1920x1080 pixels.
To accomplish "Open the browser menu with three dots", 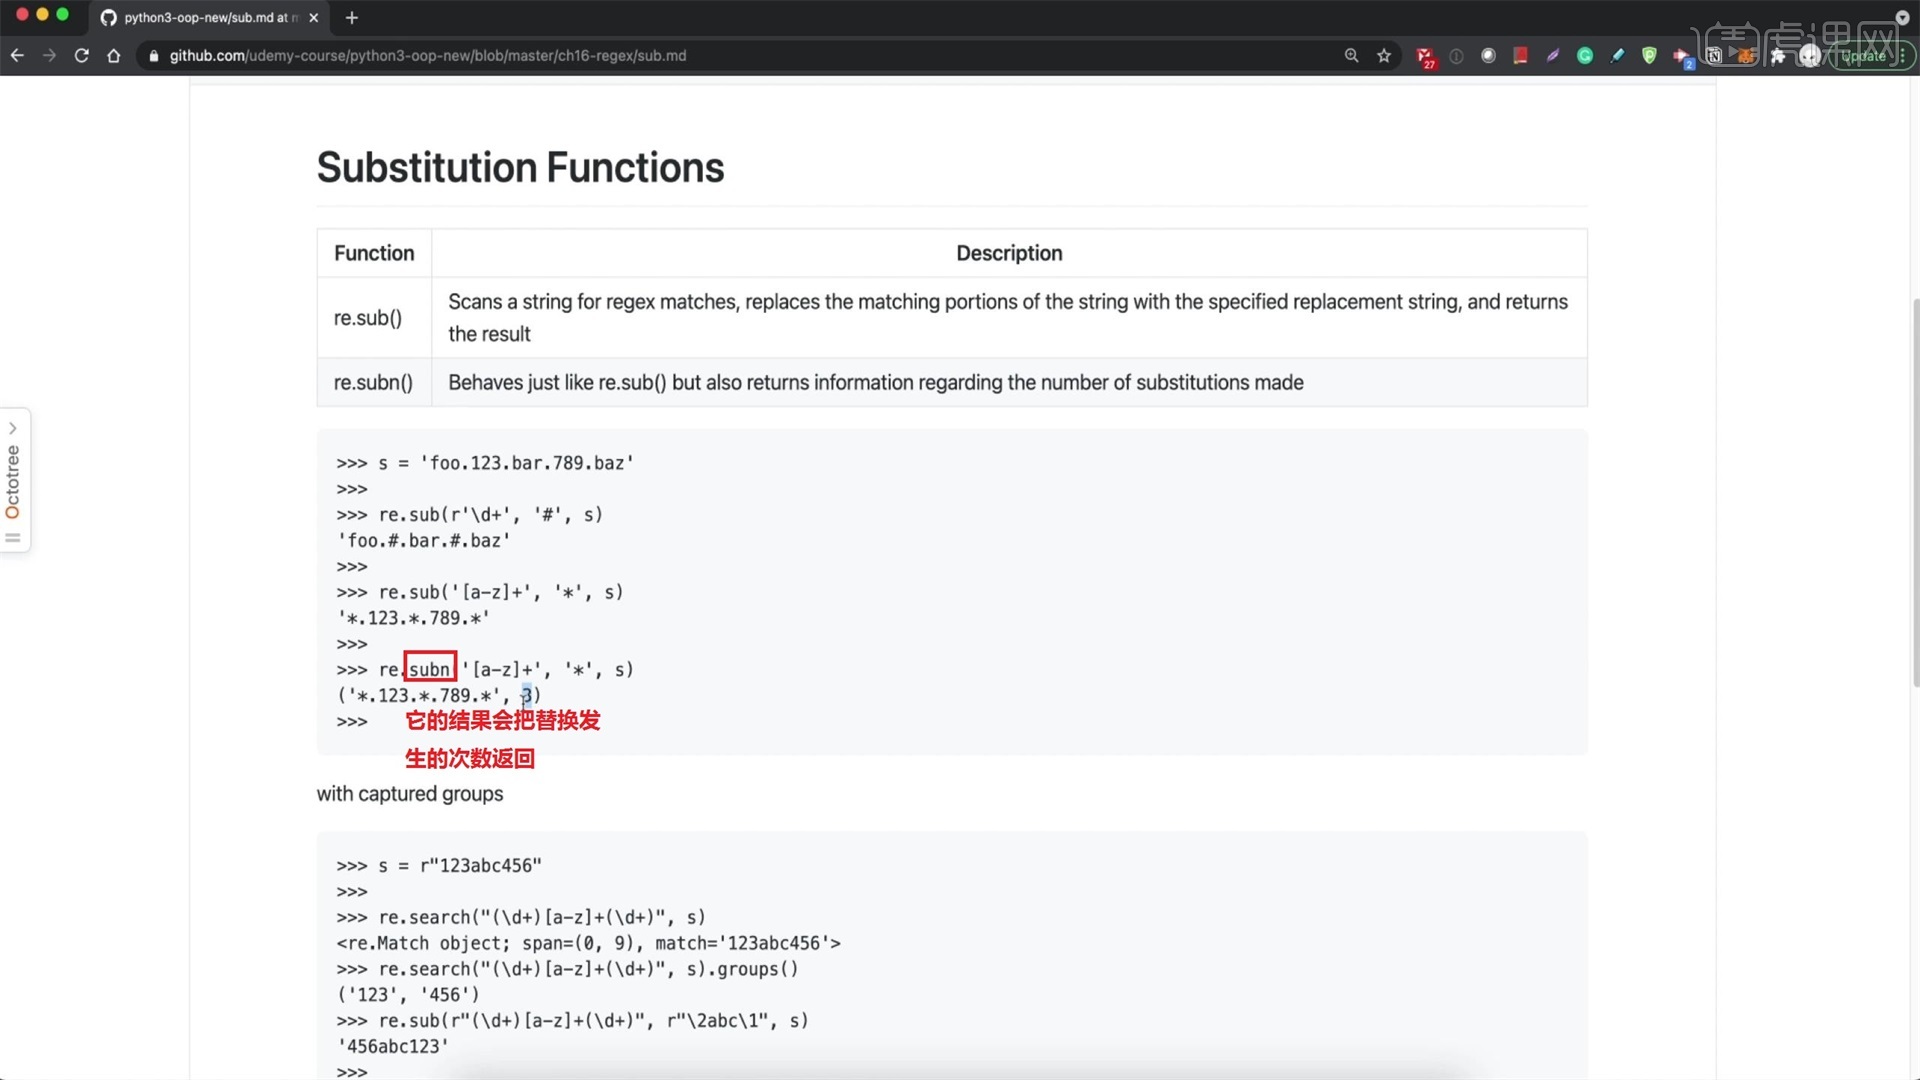I will pyautogui.click(x=1902, y=56).
